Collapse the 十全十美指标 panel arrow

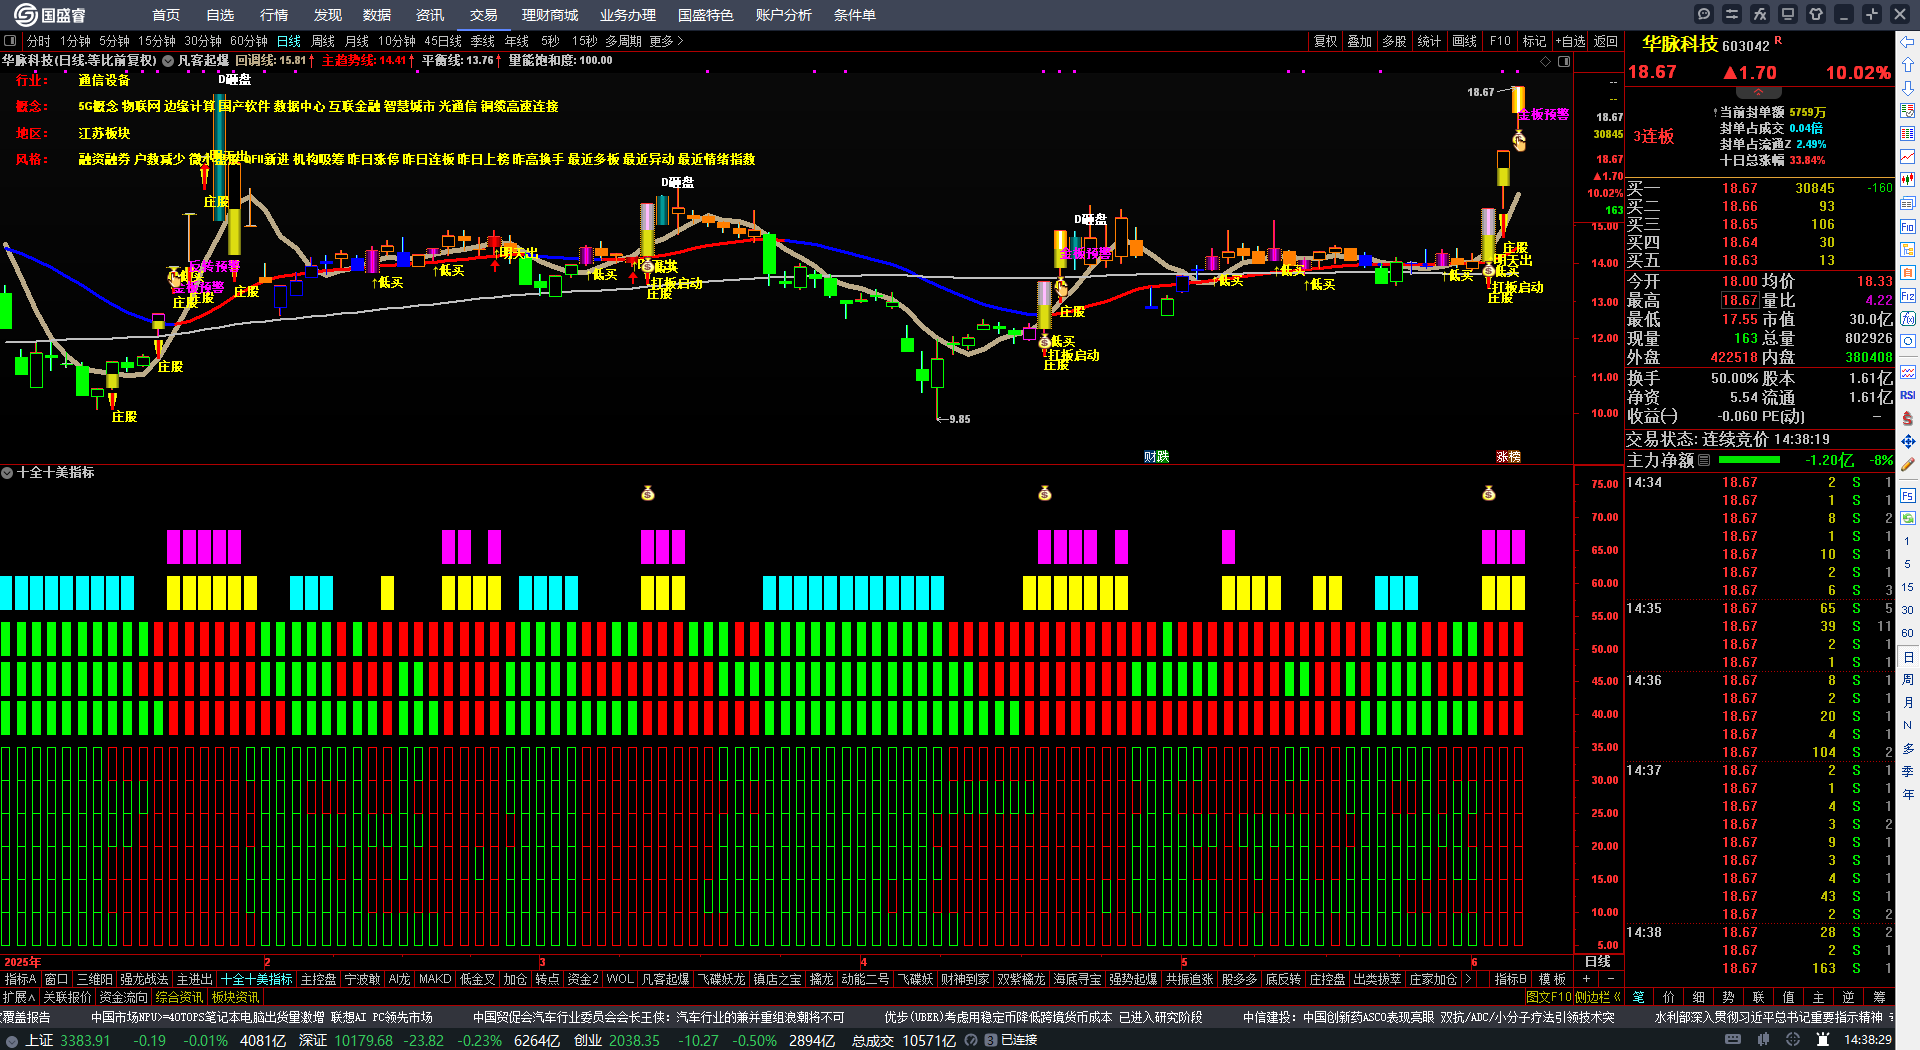coord(7,472)
